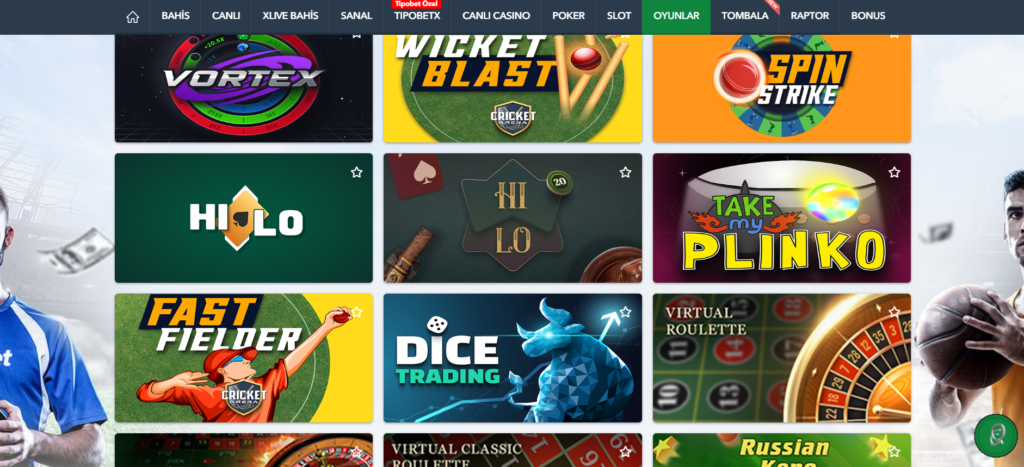Open the POKER menu item

(x=568, y=16)
